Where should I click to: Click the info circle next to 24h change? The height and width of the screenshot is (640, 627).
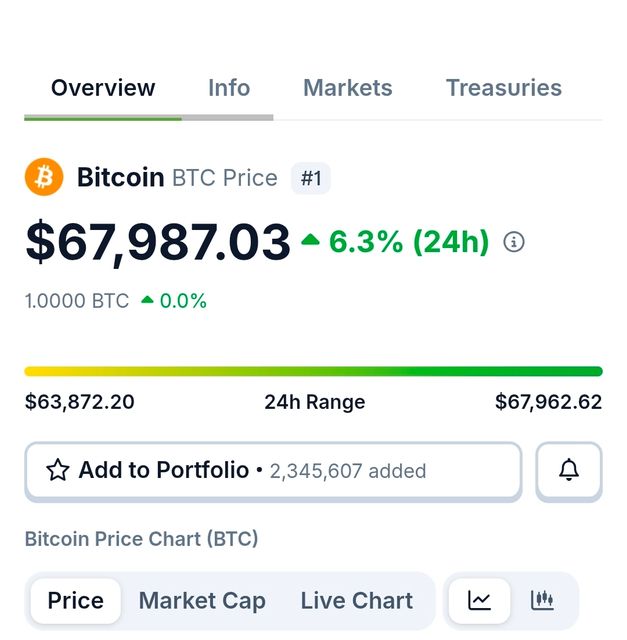click(514, 242)
